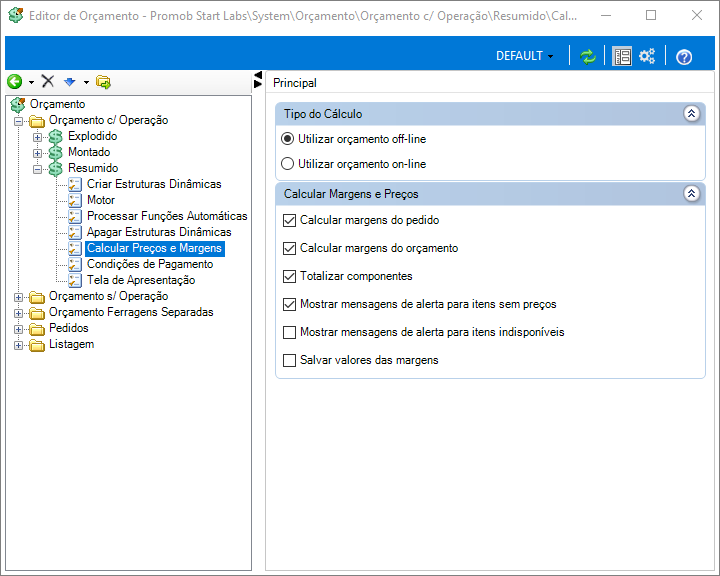Click the green back arrow icon
This screenshot has height=576, width=720.
[15, 82]
